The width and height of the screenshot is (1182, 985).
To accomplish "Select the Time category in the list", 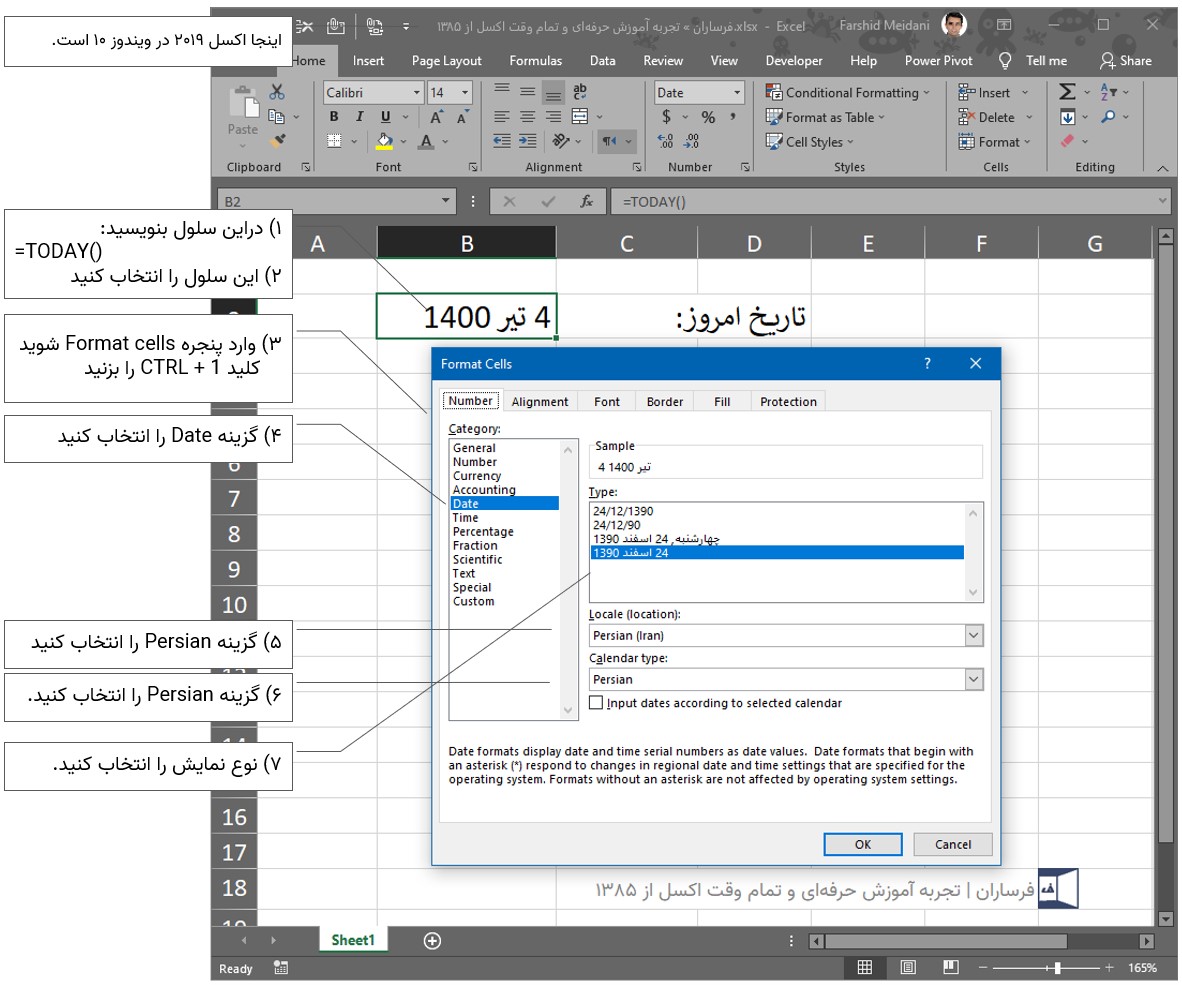I will tap(465, 518).
